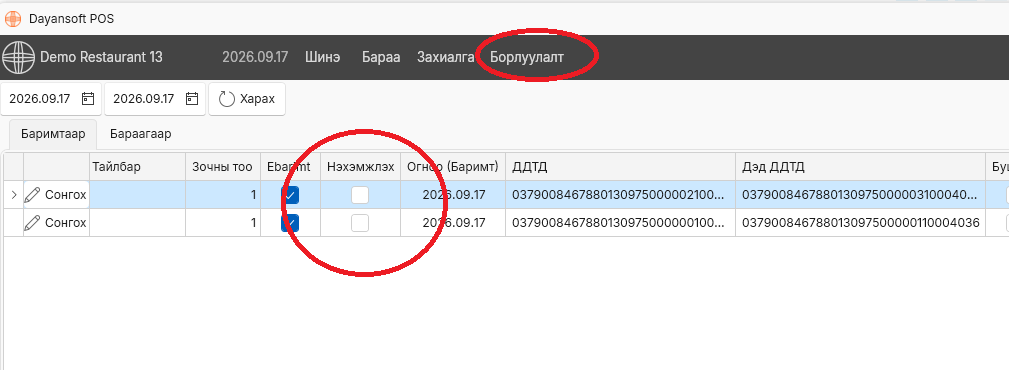
Task: Click second row date cell 2026.09.17
Action: (x=453, y=223)
